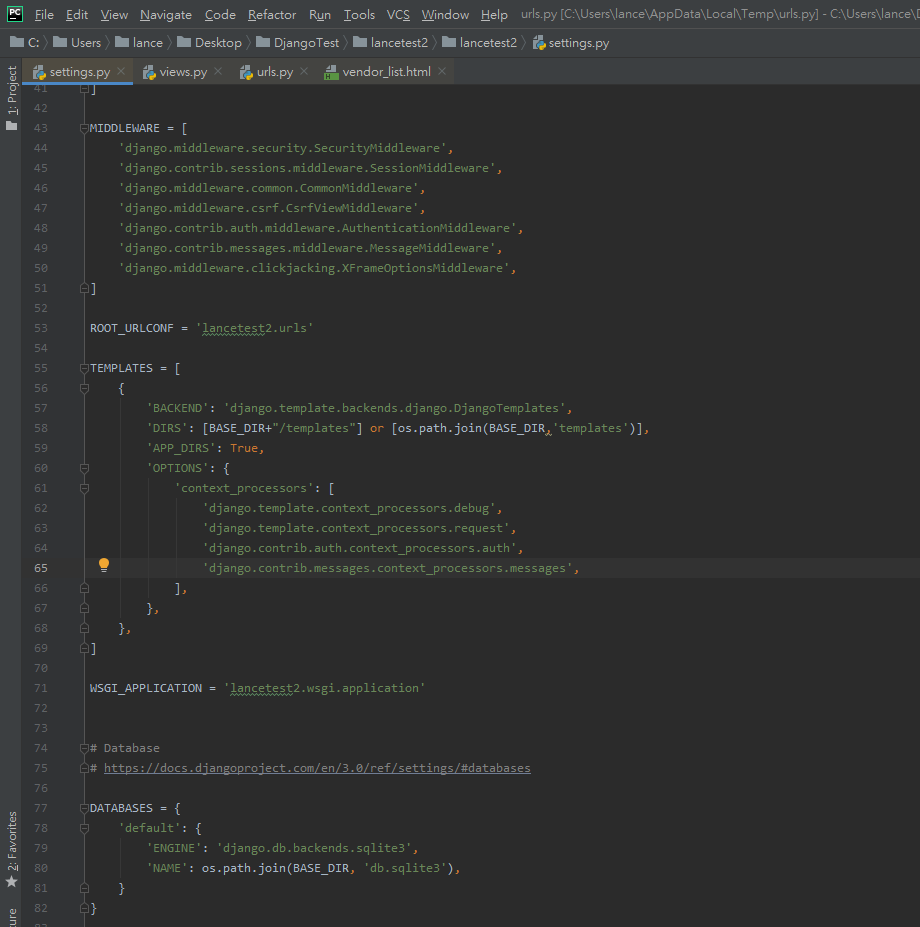Click the Desktop folder breadcrumb
The image size is (920, 927).
(218, 43)
